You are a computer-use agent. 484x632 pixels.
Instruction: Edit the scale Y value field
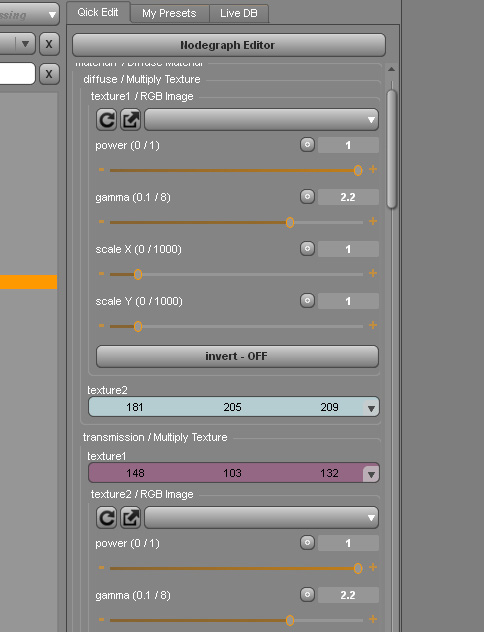click(348, 301)
